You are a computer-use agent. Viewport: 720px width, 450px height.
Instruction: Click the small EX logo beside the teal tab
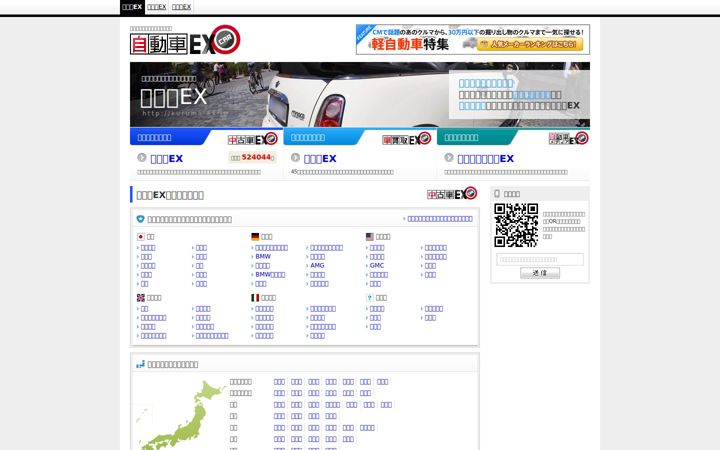(x=568, y=139)
